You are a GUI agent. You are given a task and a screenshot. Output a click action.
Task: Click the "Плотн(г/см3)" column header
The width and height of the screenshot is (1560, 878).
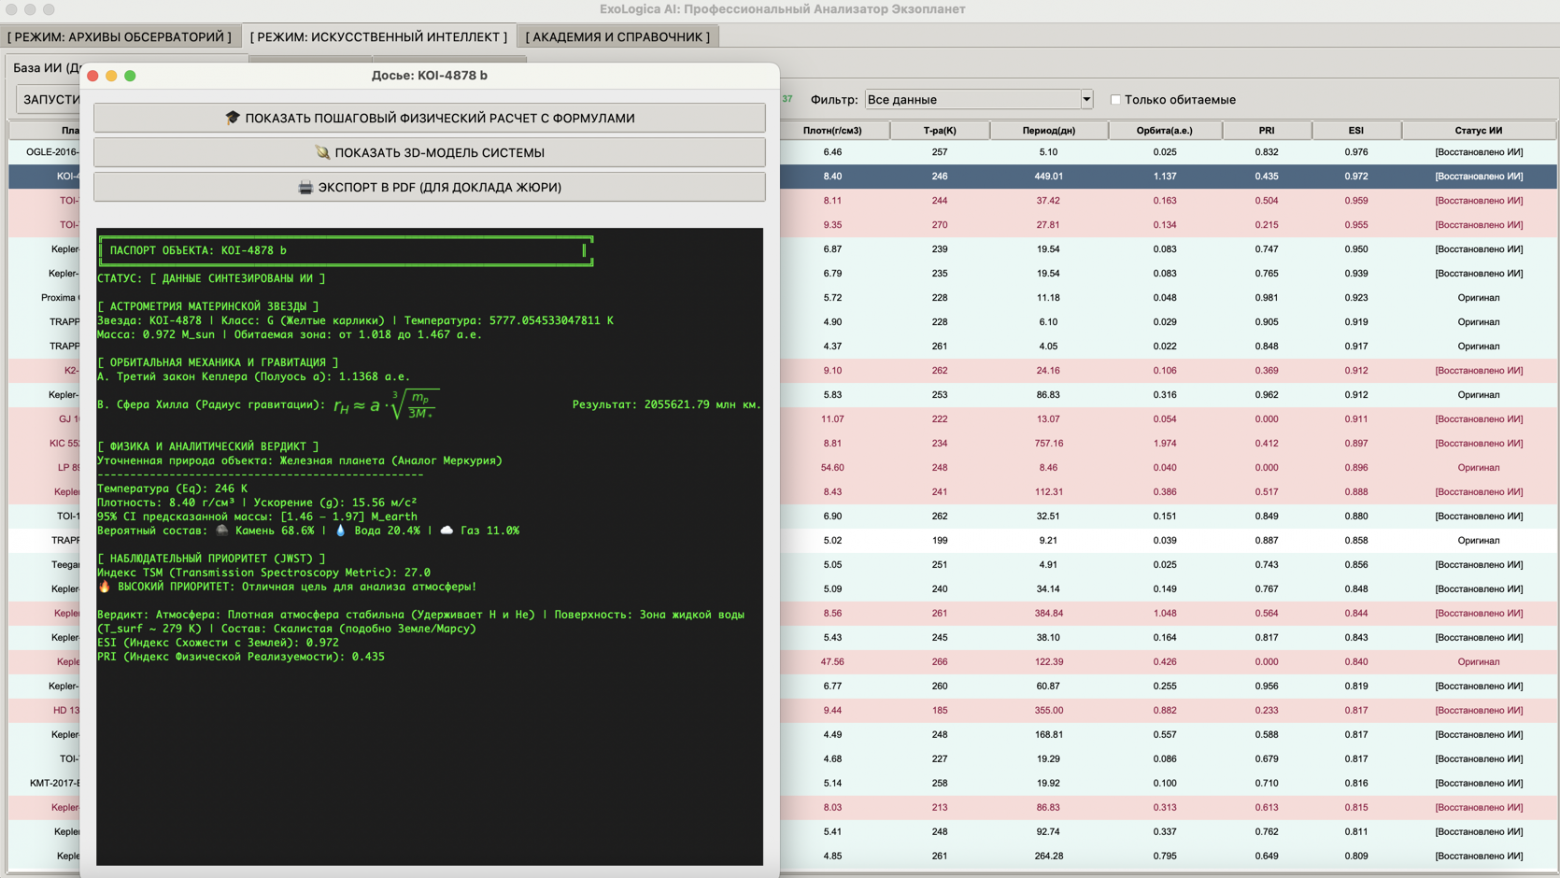pyautogui.click(x=832, y=131)
